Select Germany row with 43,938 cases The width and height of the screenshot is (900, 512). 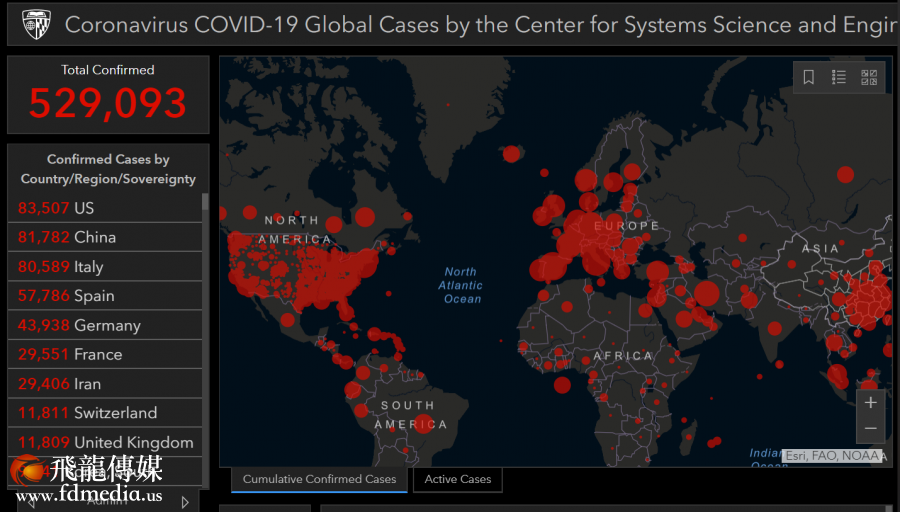point(105,325)
